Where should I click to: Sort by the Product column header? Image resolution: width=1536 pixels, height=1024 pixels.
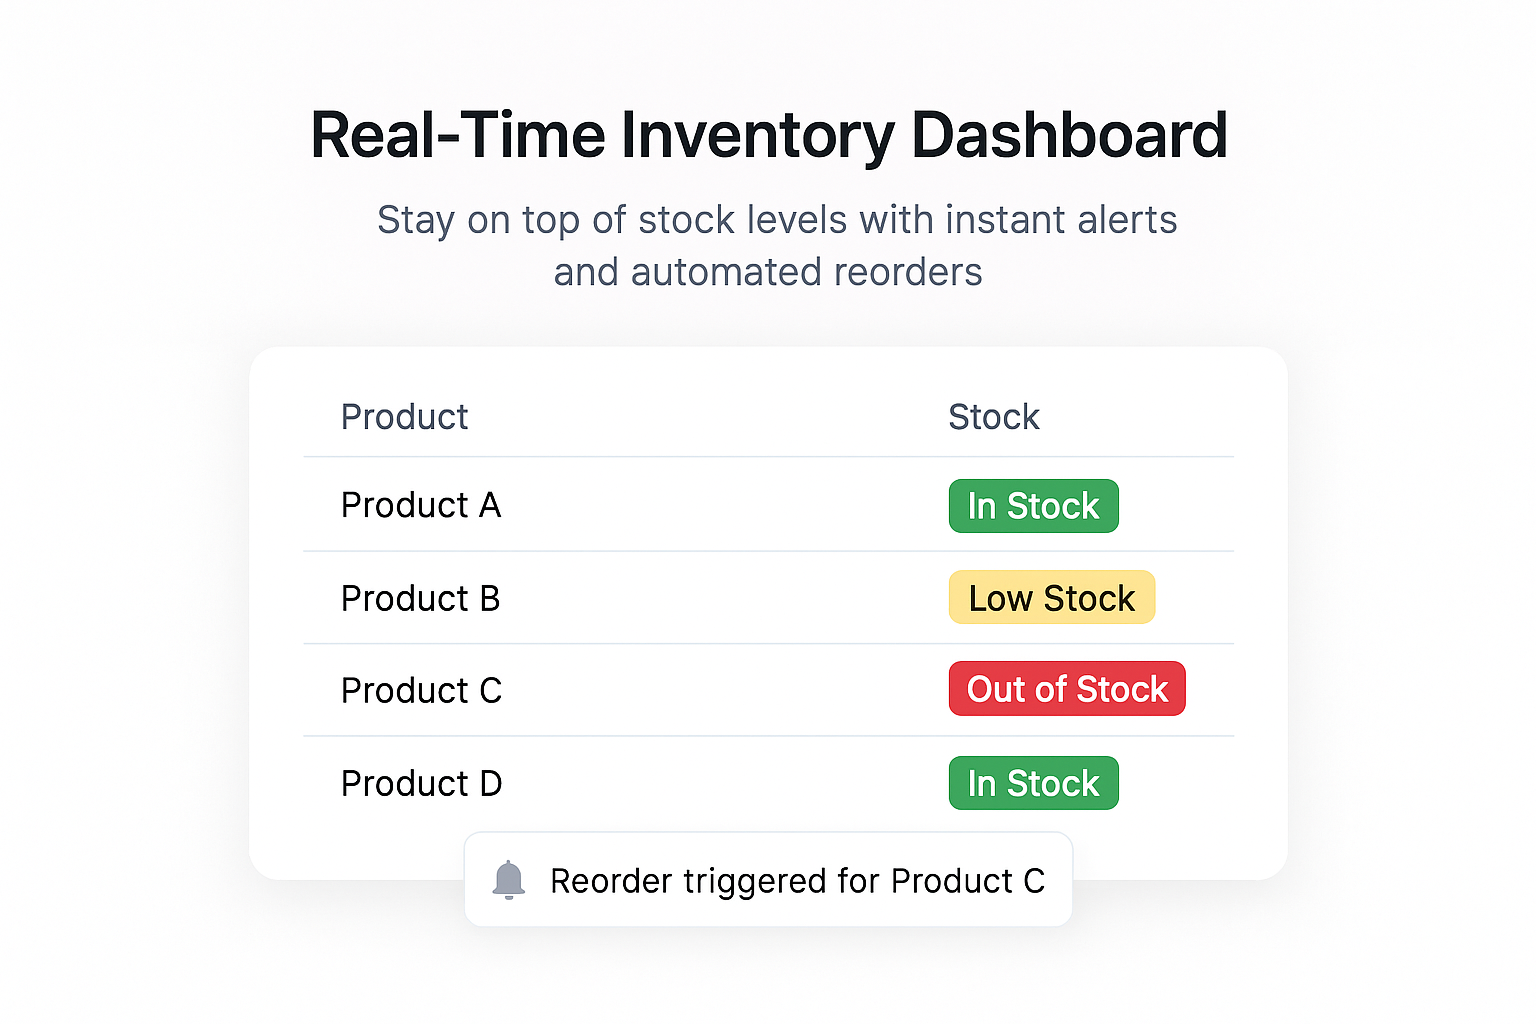404,417
